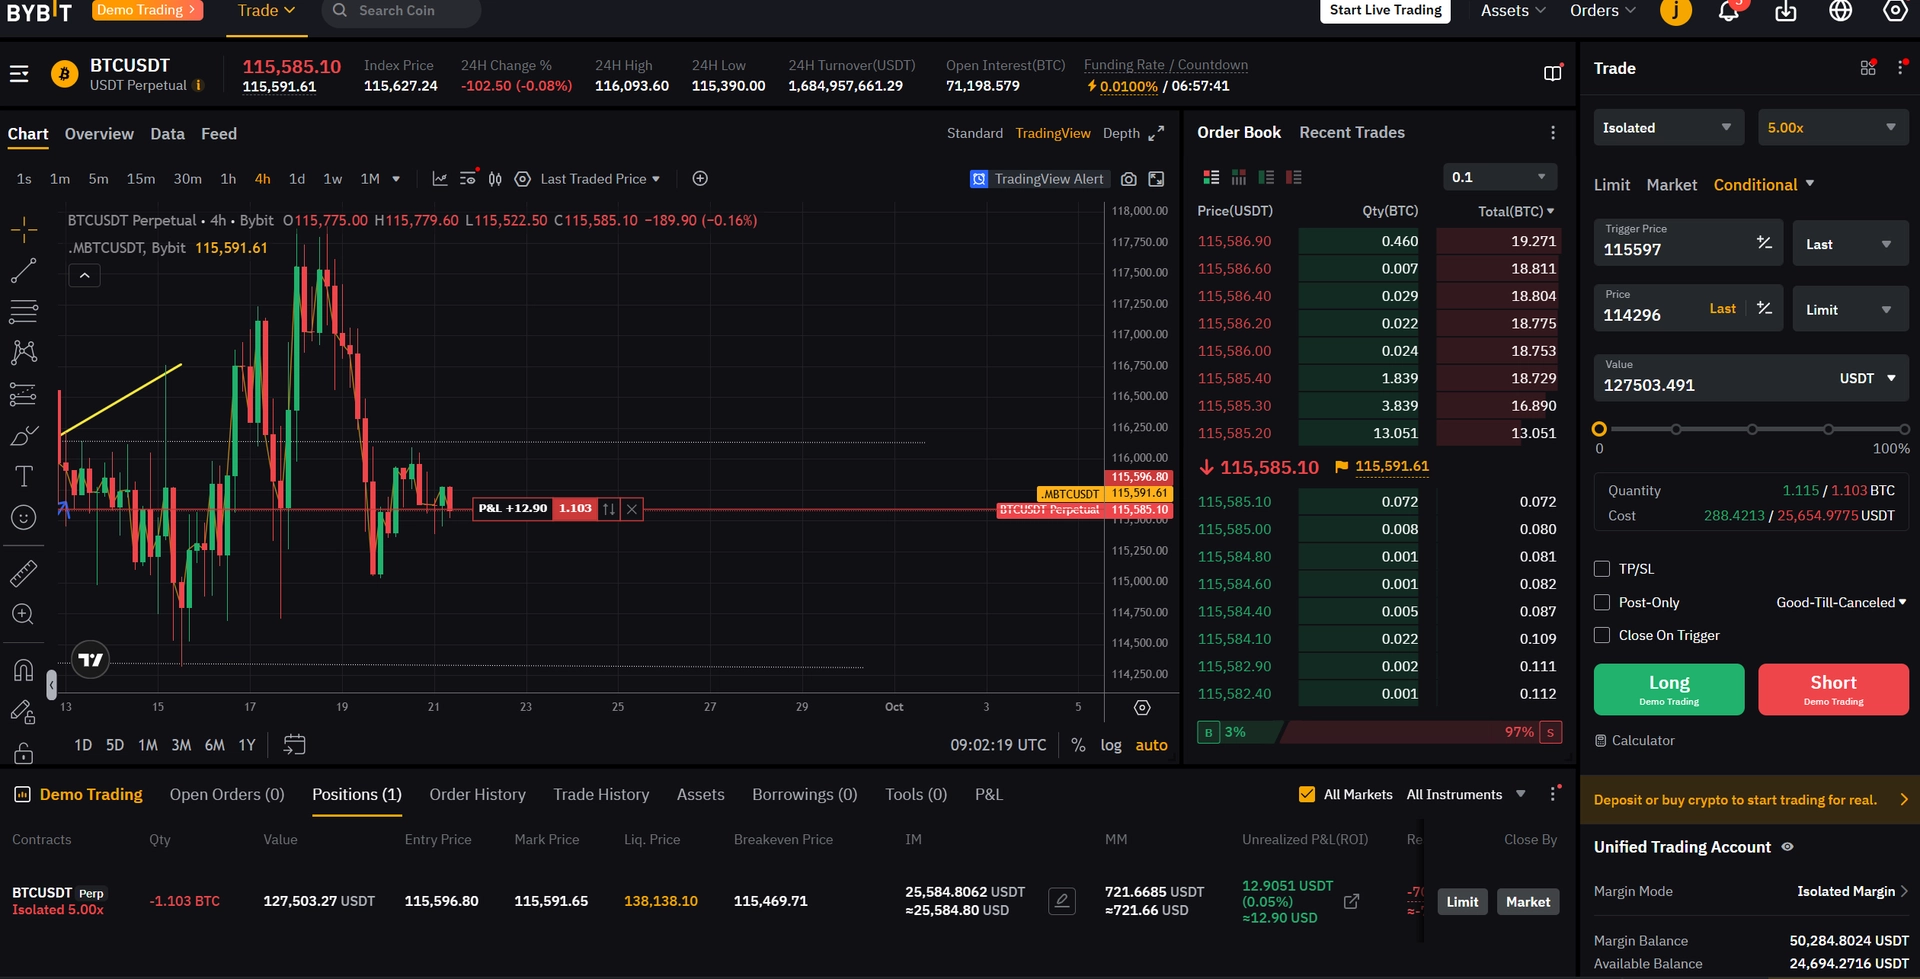Open the text annotation tool

[23, 476]
